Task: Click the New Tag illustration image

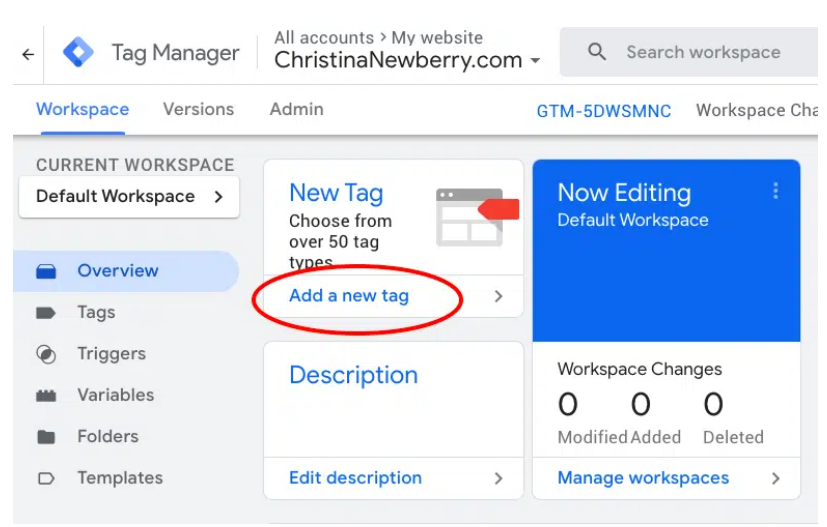Action: click(x=477, y=217)
